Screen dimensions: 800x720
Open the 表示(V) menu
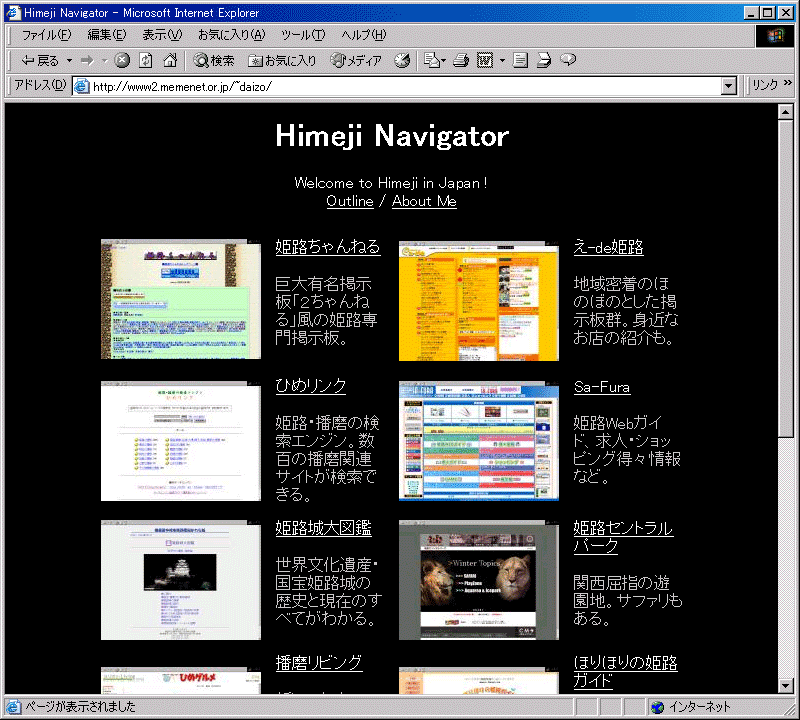162,35
